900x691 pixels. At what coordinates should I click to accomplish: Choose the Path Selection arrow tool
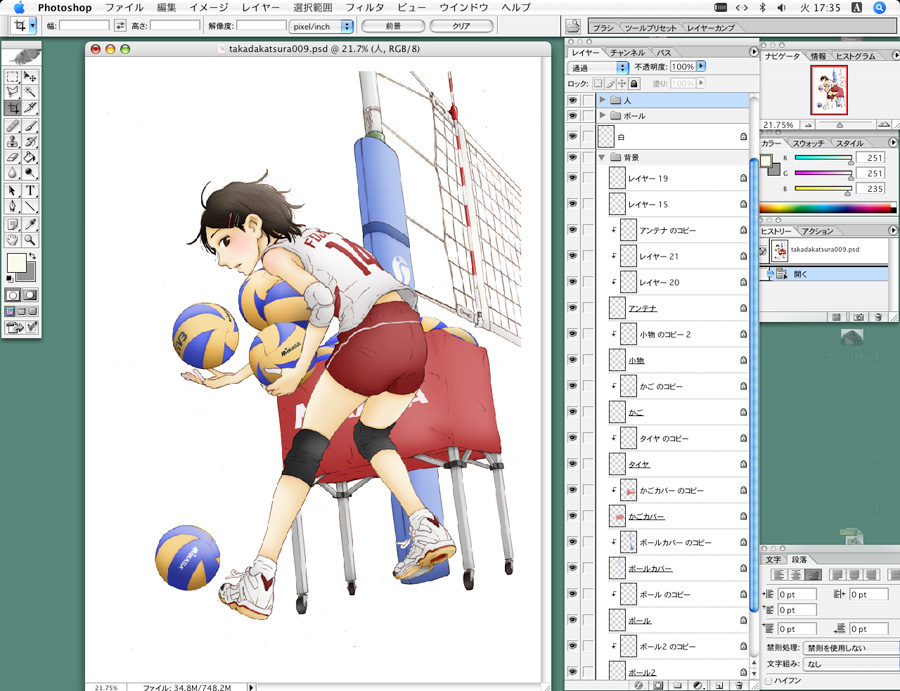pos(13,191)
